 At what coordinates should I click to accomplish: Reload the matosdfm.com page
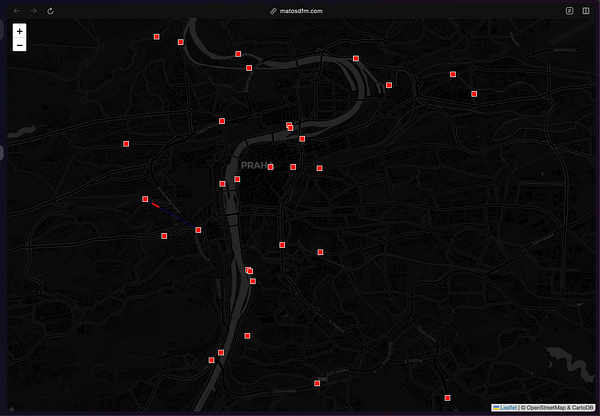pyautogui.click(x=50, y=11)
